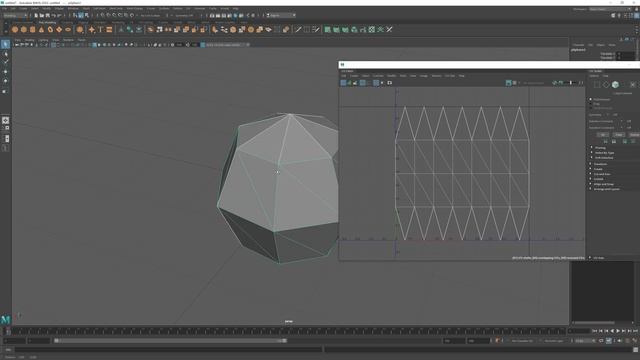Choose the Select tool in the toolbox
The image size is (640, 360).
click(5, 44)
